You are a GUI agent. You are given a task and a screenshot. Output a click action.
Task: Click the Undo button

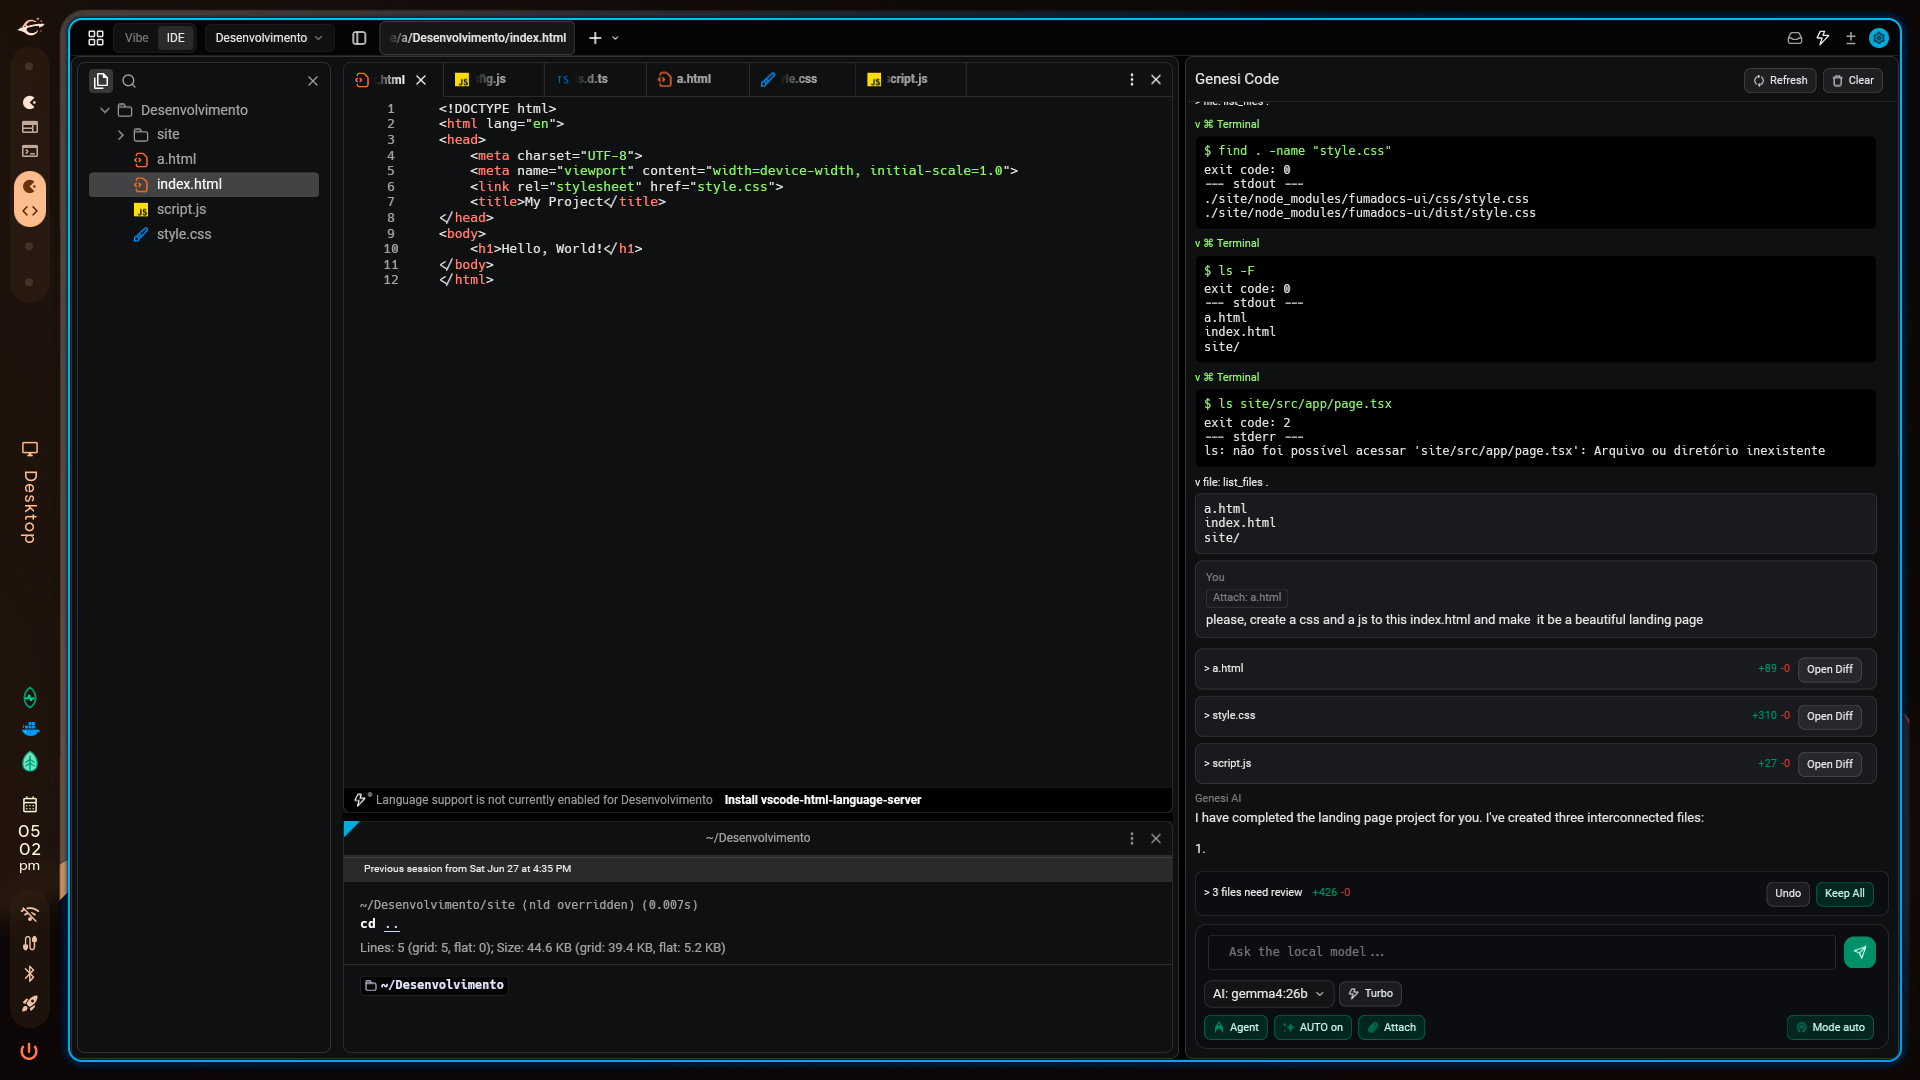(1787, 893)
